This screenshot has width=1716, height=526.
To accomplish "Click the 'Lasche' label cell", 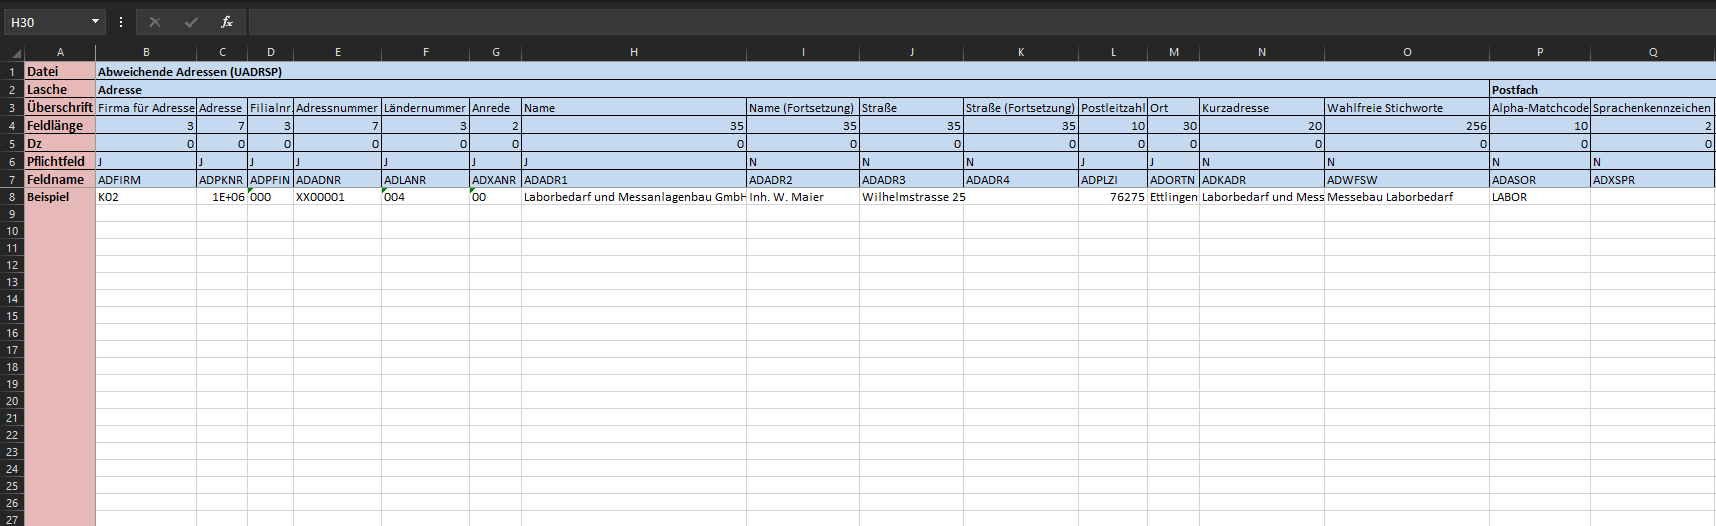I will (x=60, y=90).
